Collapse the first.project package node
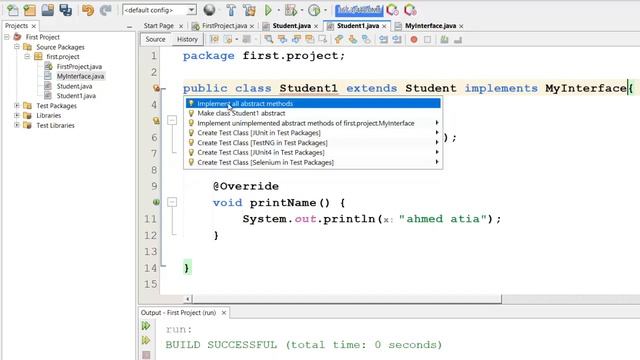 click(27, 56)
